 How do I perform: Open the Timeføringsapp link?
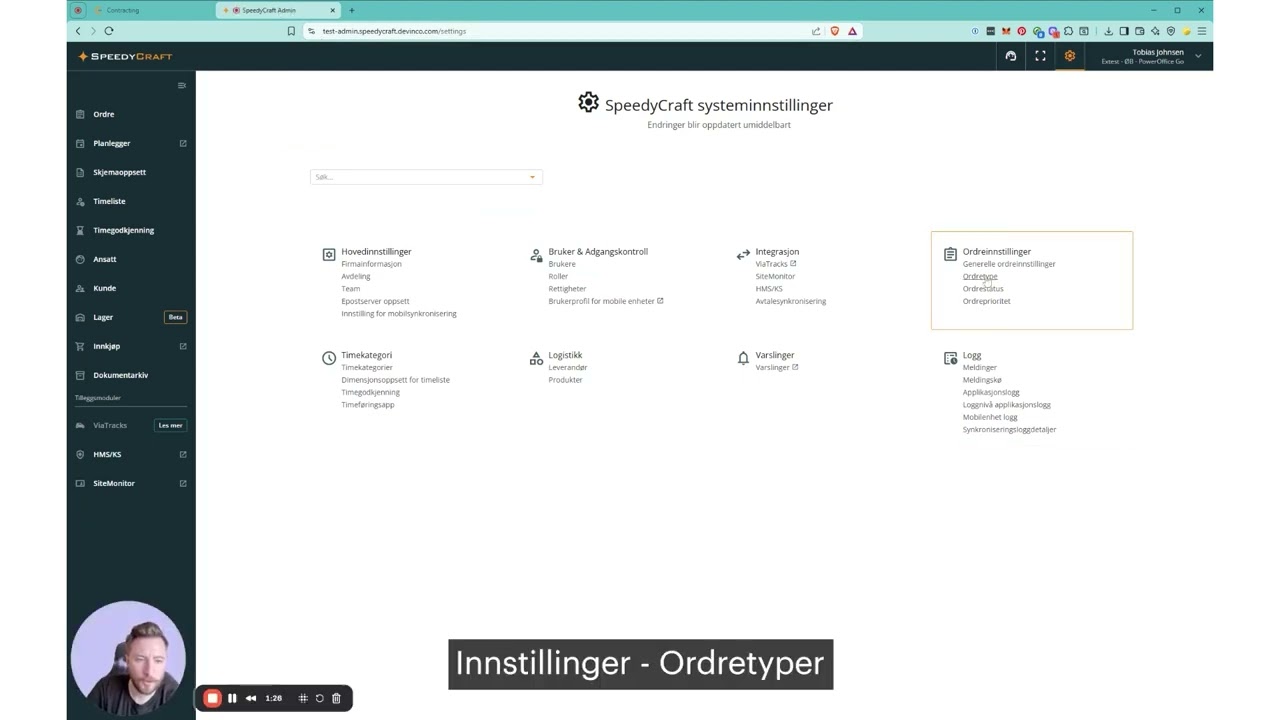point(368,404)
